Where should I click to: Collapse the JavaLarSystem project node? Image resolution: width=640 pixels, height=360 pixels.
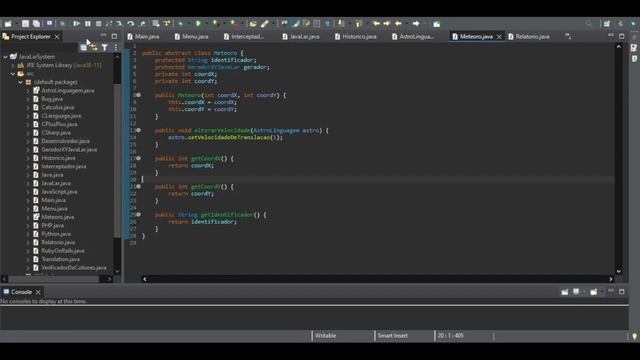pos(5,57)
